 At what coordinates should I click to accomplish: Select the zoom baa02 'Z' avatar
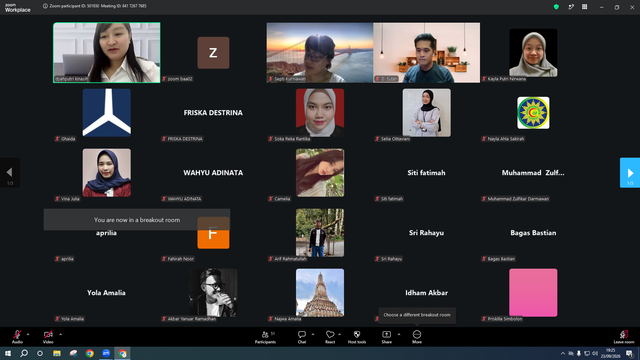tap(213, 53)
